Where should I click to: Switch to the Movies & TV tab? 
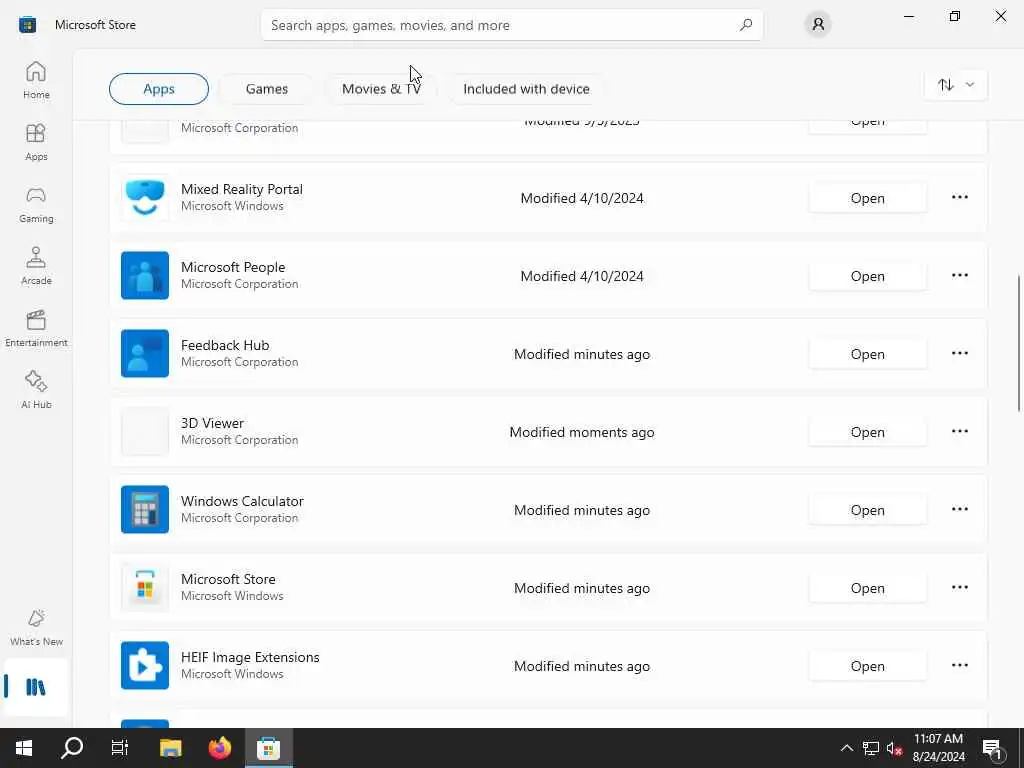(381, 89)
